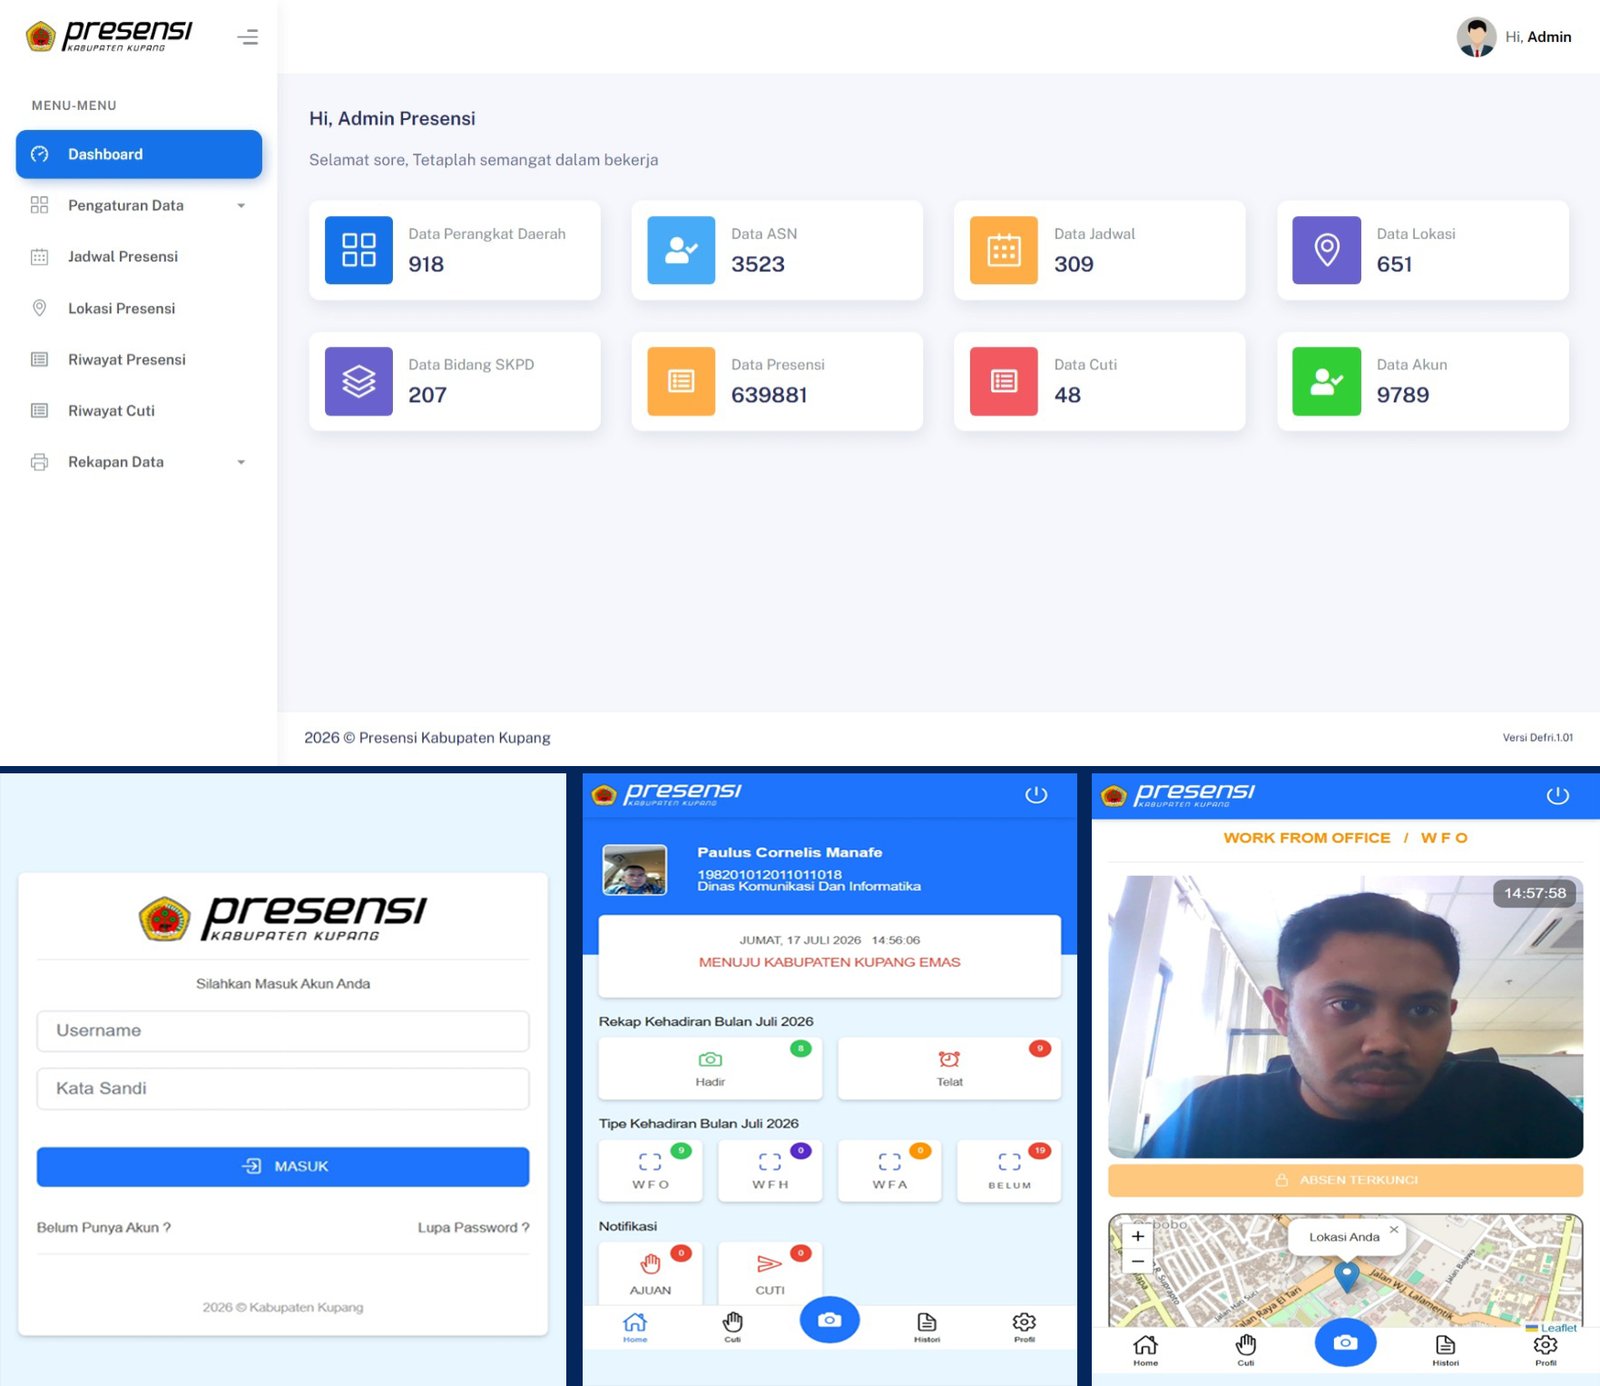
Task: Click the Data Lokasi pin icon
Action: (1327, 250)
